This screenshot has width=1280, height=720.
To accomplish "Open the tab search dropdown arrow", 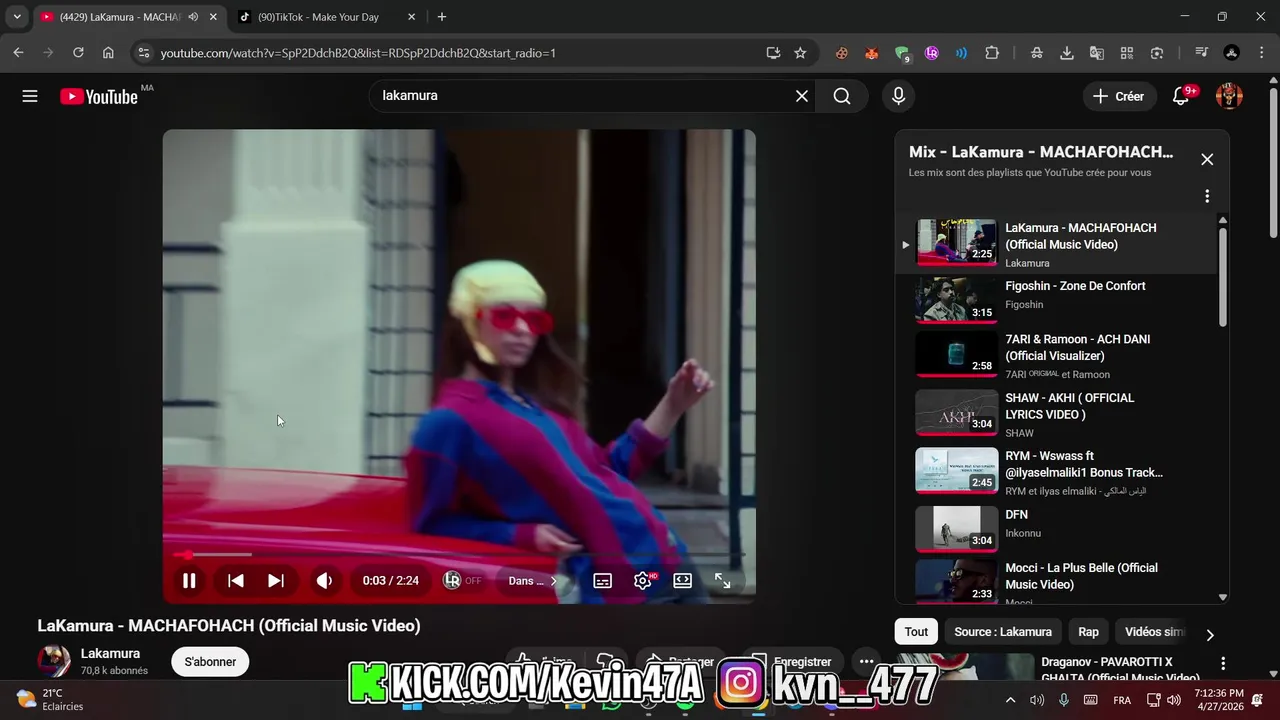I will pyautogui.click(x=17, y=17).
